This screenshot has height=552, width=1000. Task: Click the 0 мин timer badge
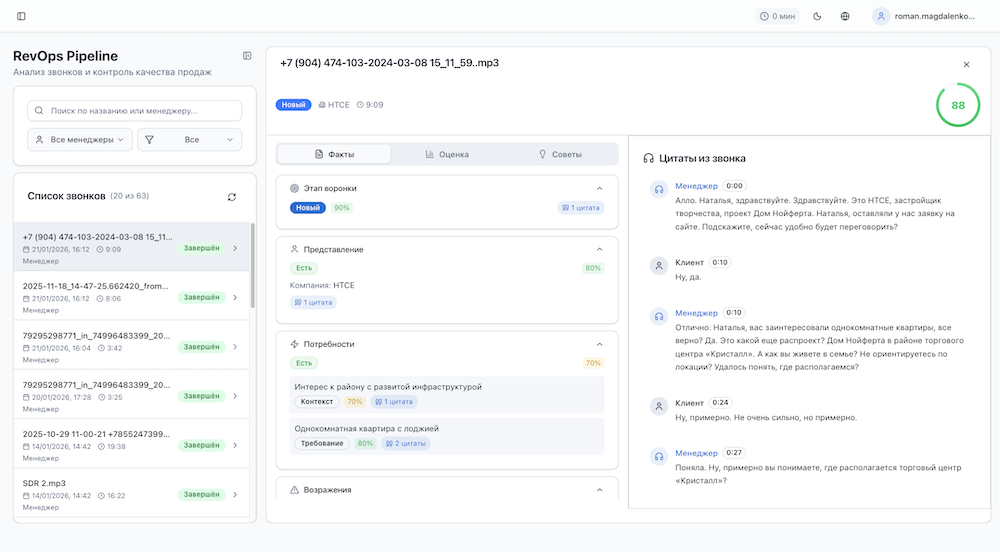(x=778, y=16)
